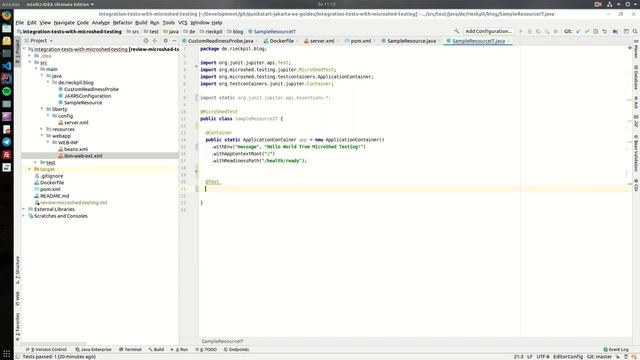Click the locate-in-project target icon
Image resolution: width=640 pixels, height=360 pixels.
(146, 41)
